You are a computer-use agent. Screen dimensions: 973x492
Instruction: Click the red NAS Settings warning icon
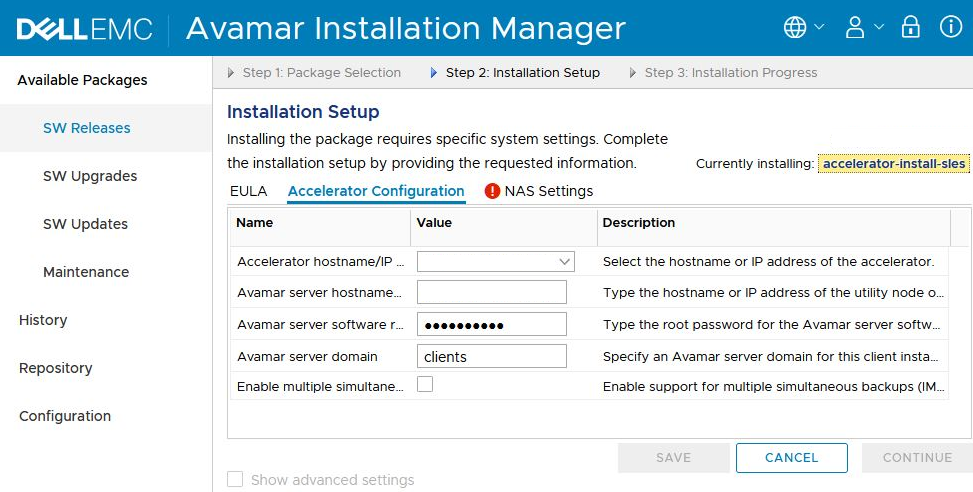tap(492, 191)
